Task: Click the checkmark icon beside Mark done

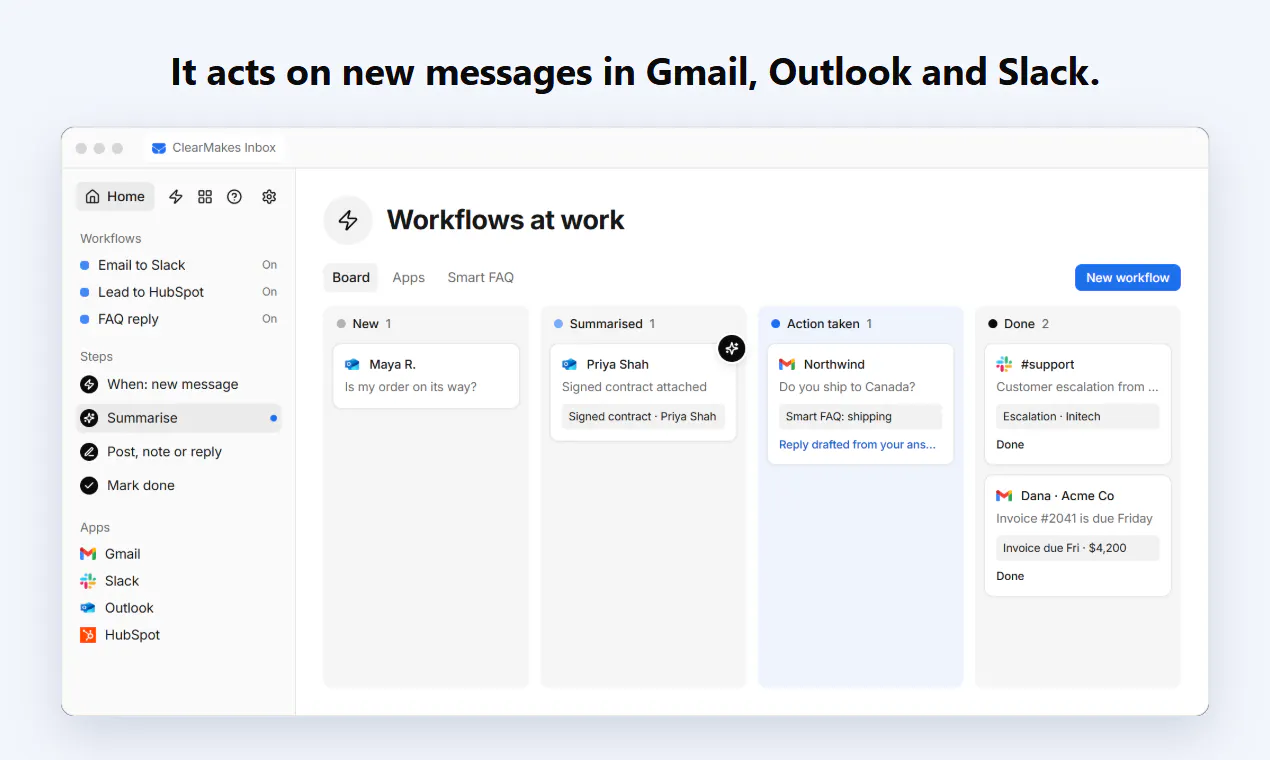Action: (x=89, y=485)
